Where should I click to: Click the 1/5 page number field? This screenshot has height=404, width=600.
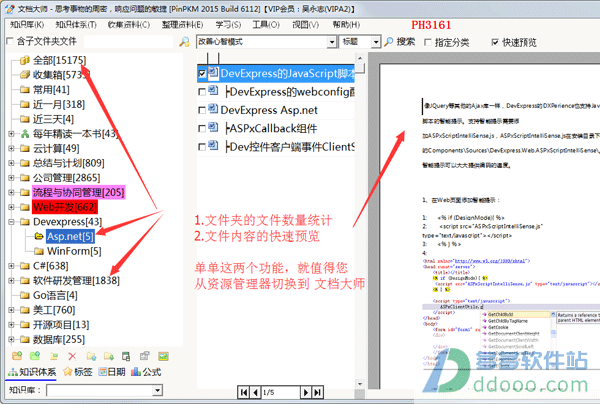(280, 392)
